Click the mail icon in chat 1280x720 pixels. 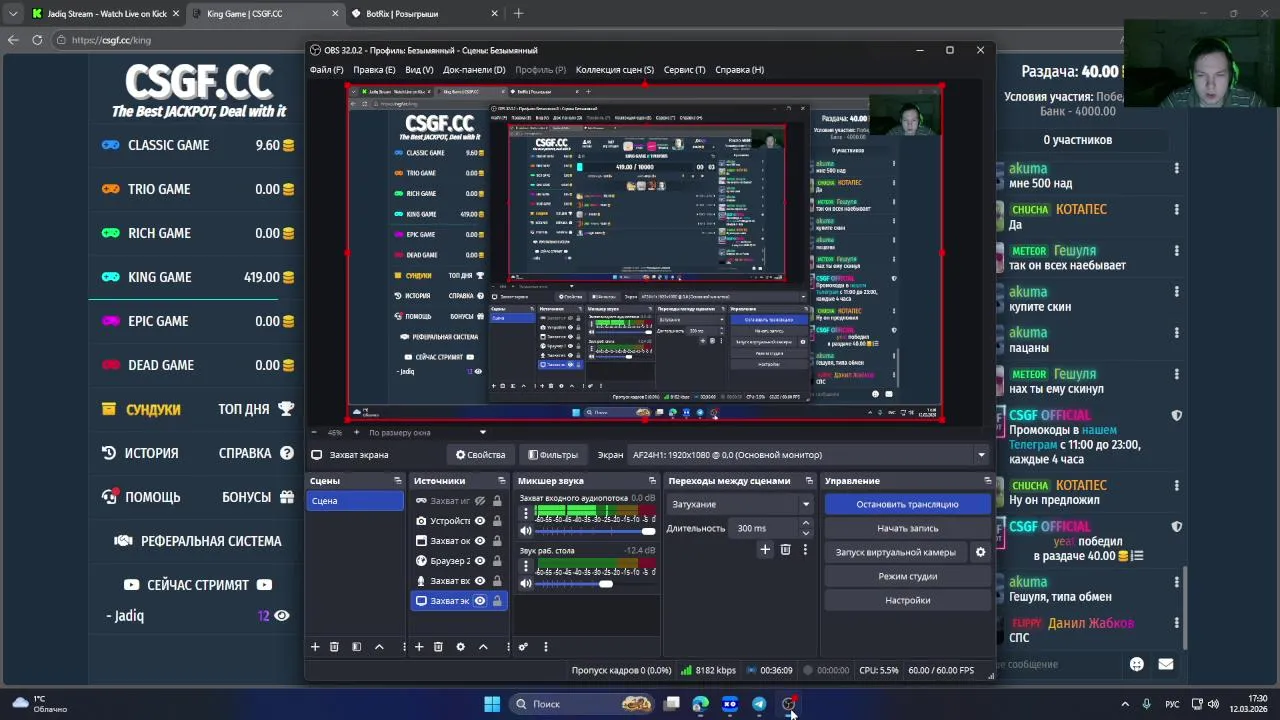point(1165,664)
